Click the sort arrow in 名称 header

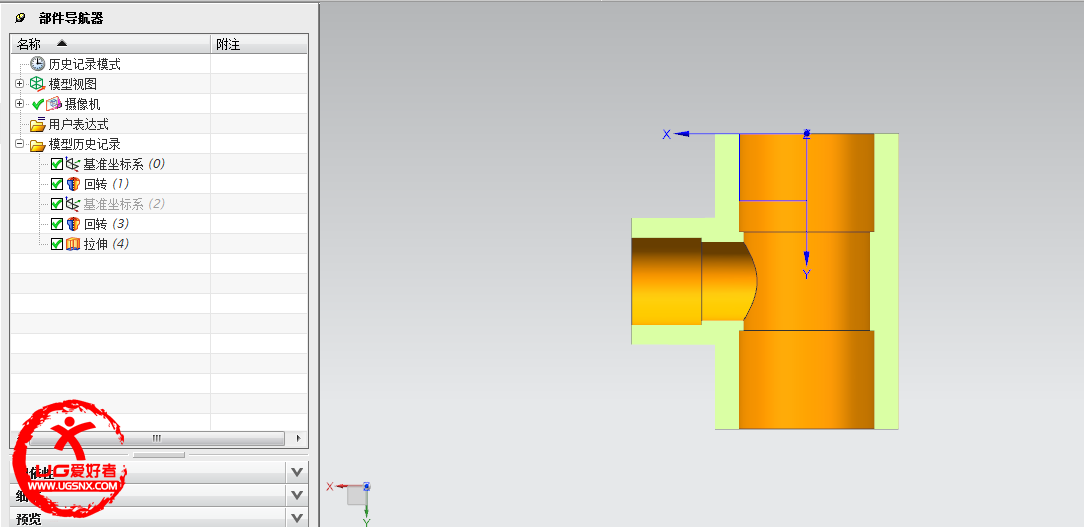coord(62,44)
